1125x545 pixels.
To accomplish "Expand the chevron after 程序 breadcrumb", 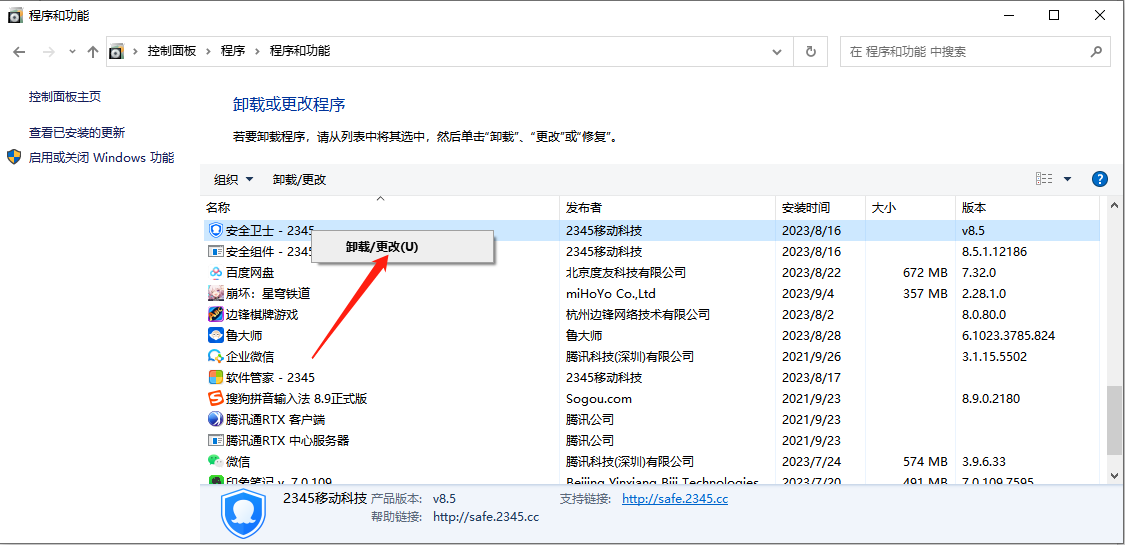I will (x=258, y=52).
